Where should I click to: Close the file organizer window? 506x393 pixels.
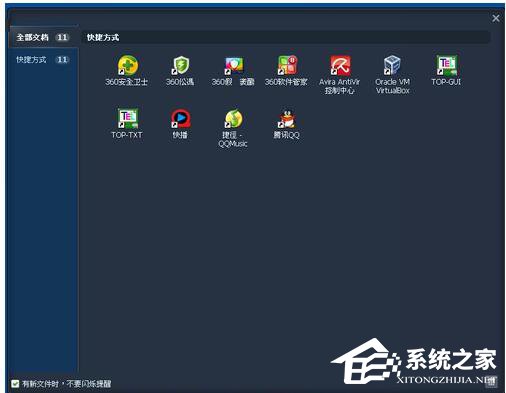[x=496, y=18]
